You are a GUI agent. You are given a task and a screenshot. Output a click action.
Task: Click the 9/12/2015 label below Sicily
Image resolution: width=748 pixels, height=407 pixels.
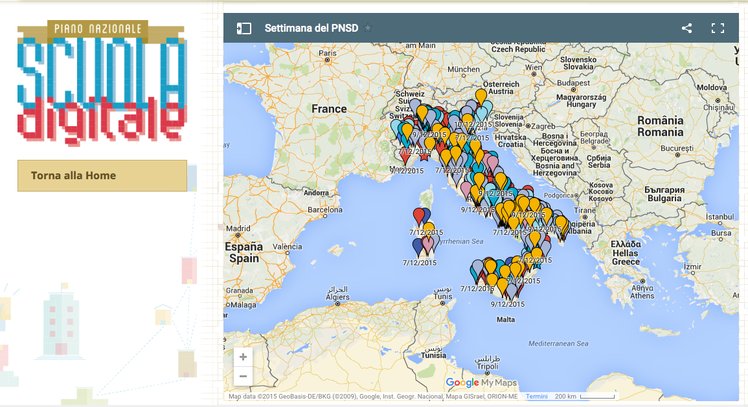pos(508,304)
